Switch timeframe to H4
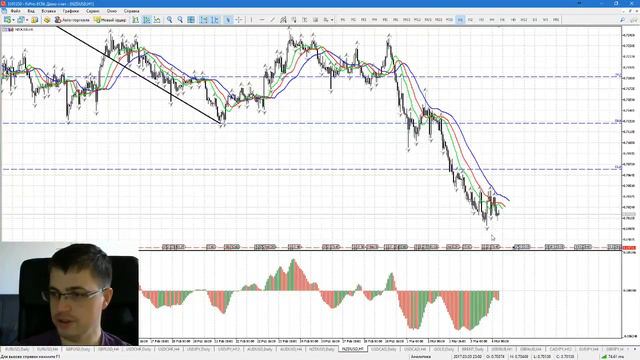 492,20
